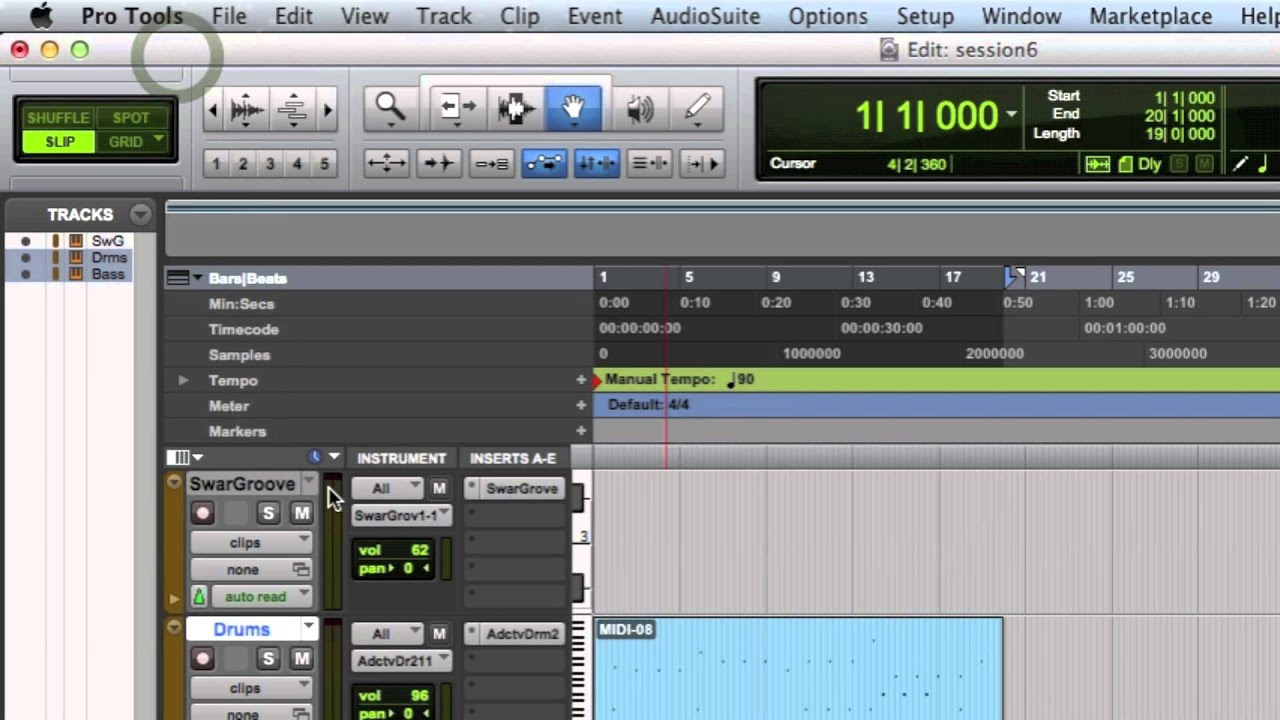The image size is (1280, 720).
Task: Enable Spot edit mode
Action: (131, 118)
